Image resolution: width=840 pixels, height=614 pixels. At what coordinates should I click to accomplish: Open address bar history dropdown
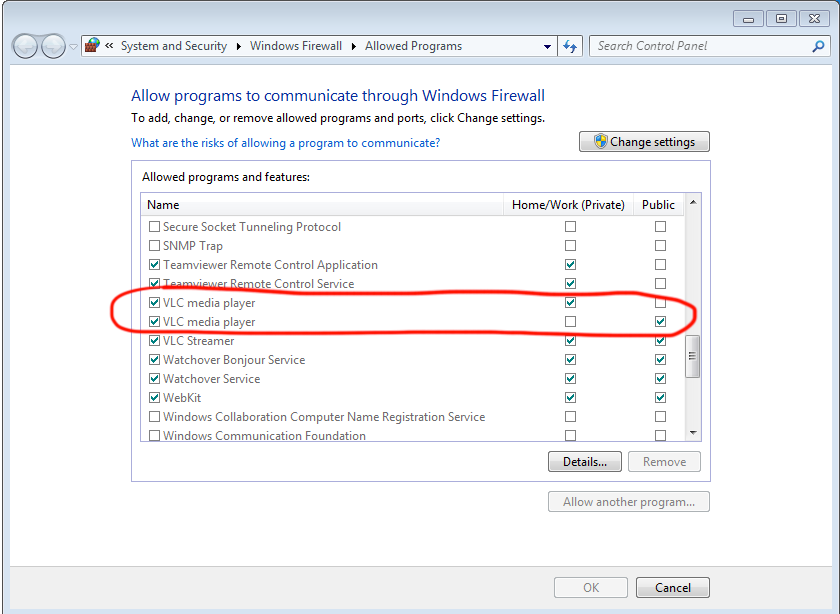[x=547, y=47]
